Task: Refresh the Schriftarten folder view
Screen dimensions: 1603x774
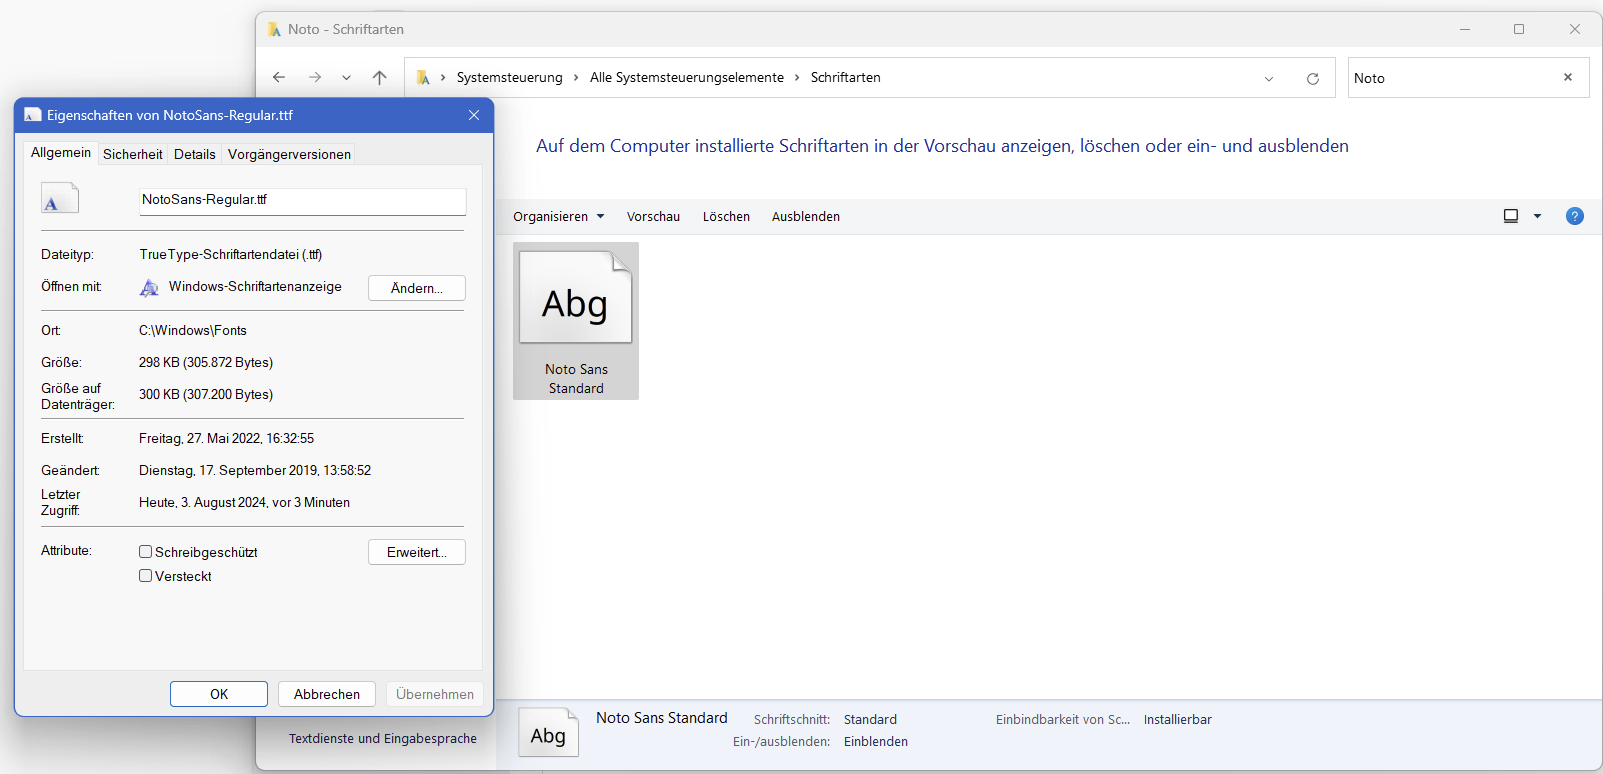Action: coord(1312,79)
